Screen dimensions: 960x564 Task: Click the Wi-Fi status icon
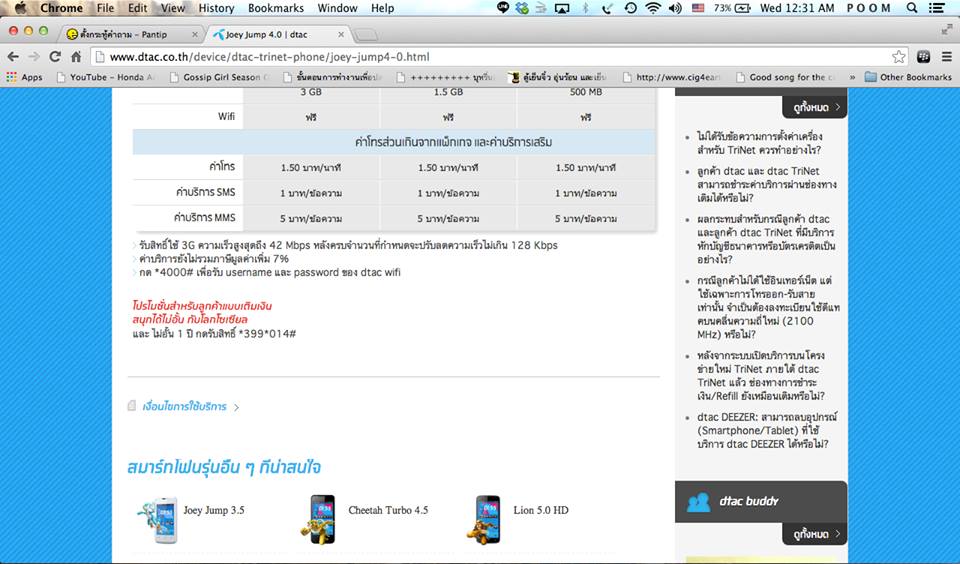pos(653,8)
